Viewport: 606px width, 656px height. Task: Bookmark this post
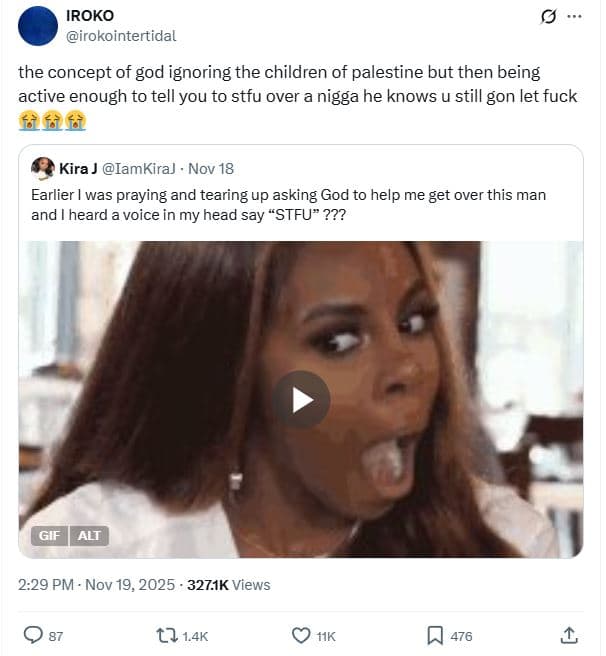(436, 635)
